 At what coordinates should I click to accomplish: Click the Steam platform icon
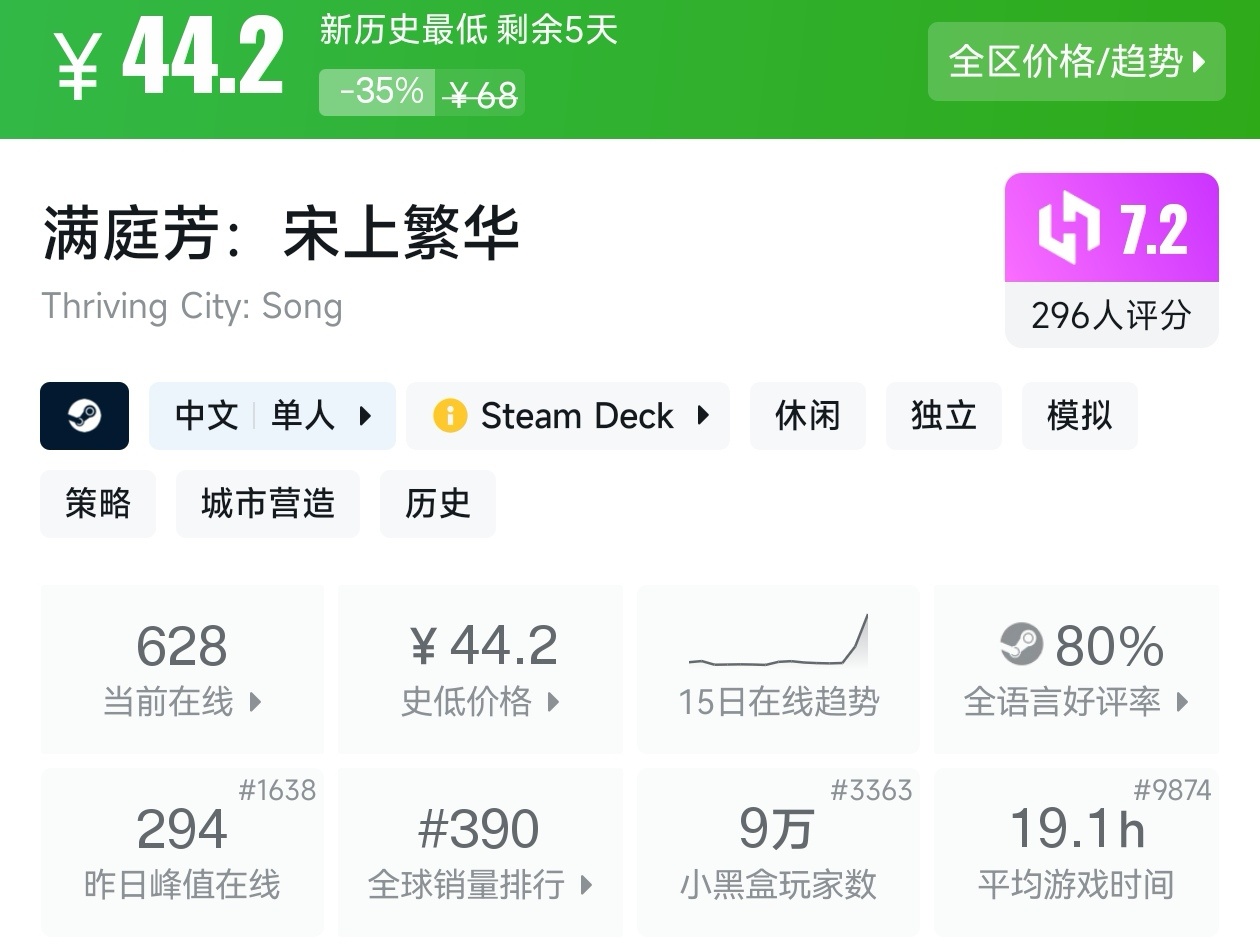pyautogui.click(x=84, y=416)
